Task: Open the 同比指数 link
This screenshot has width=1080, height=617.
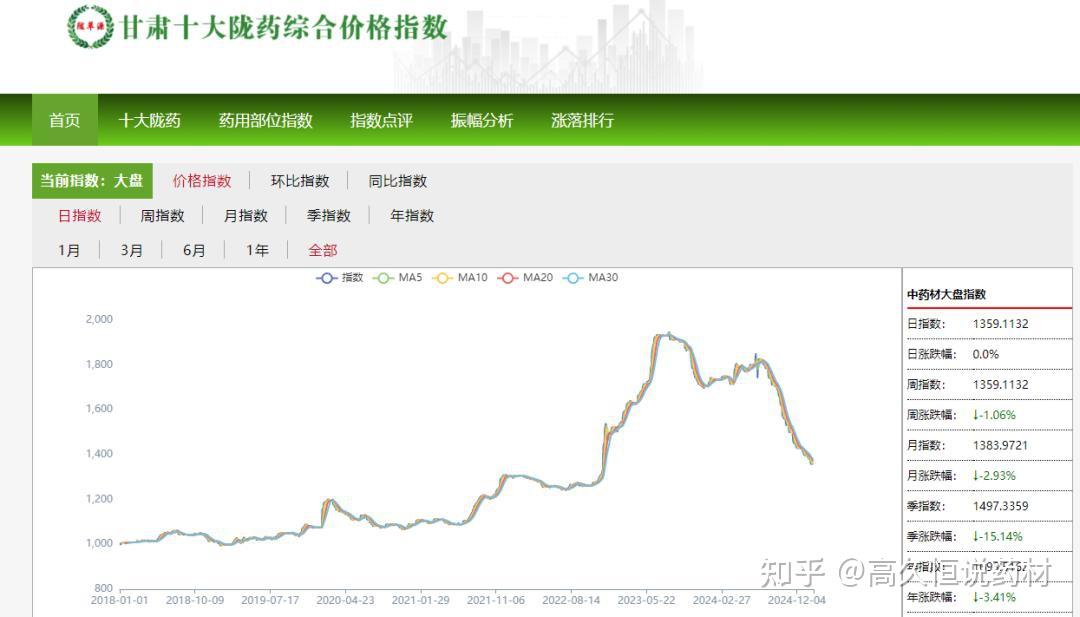Action: coord(398,181)
